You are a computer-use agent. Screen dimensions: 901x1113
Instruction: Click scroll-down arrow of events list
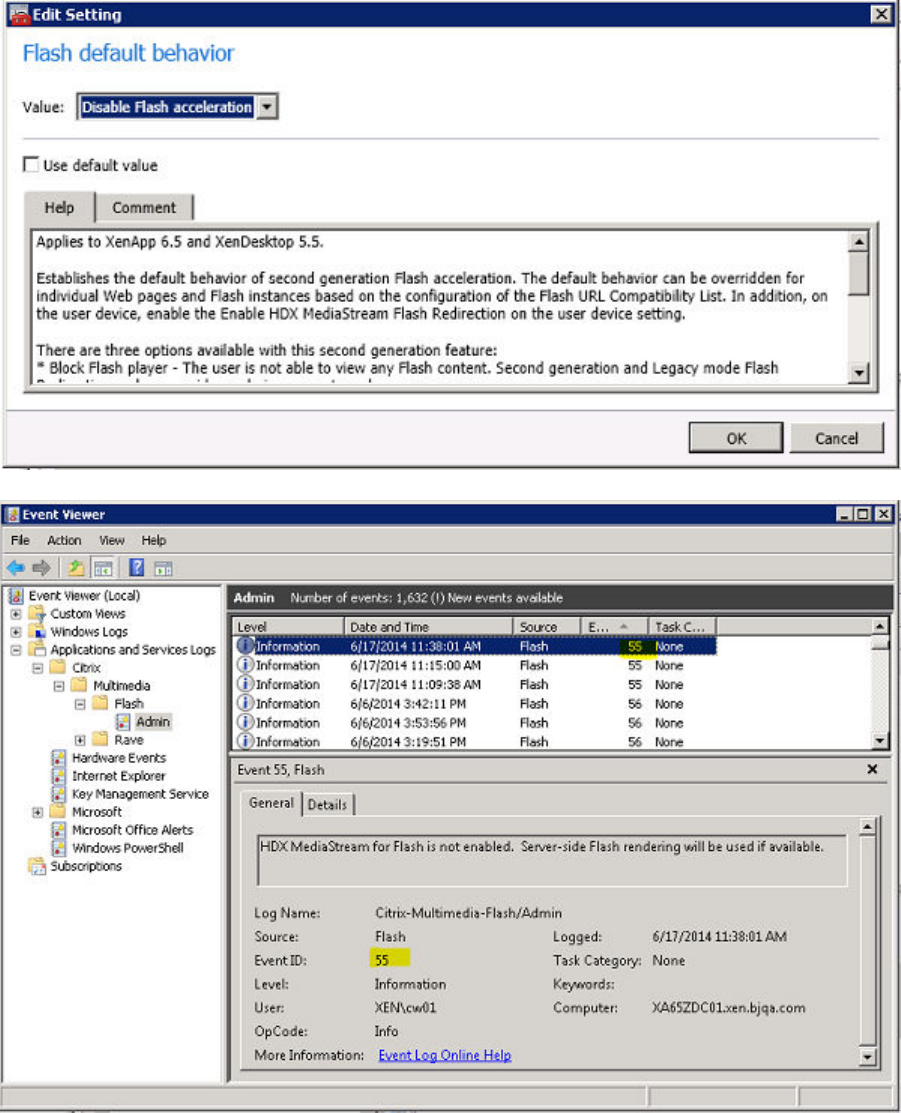(x=880, y=740)
